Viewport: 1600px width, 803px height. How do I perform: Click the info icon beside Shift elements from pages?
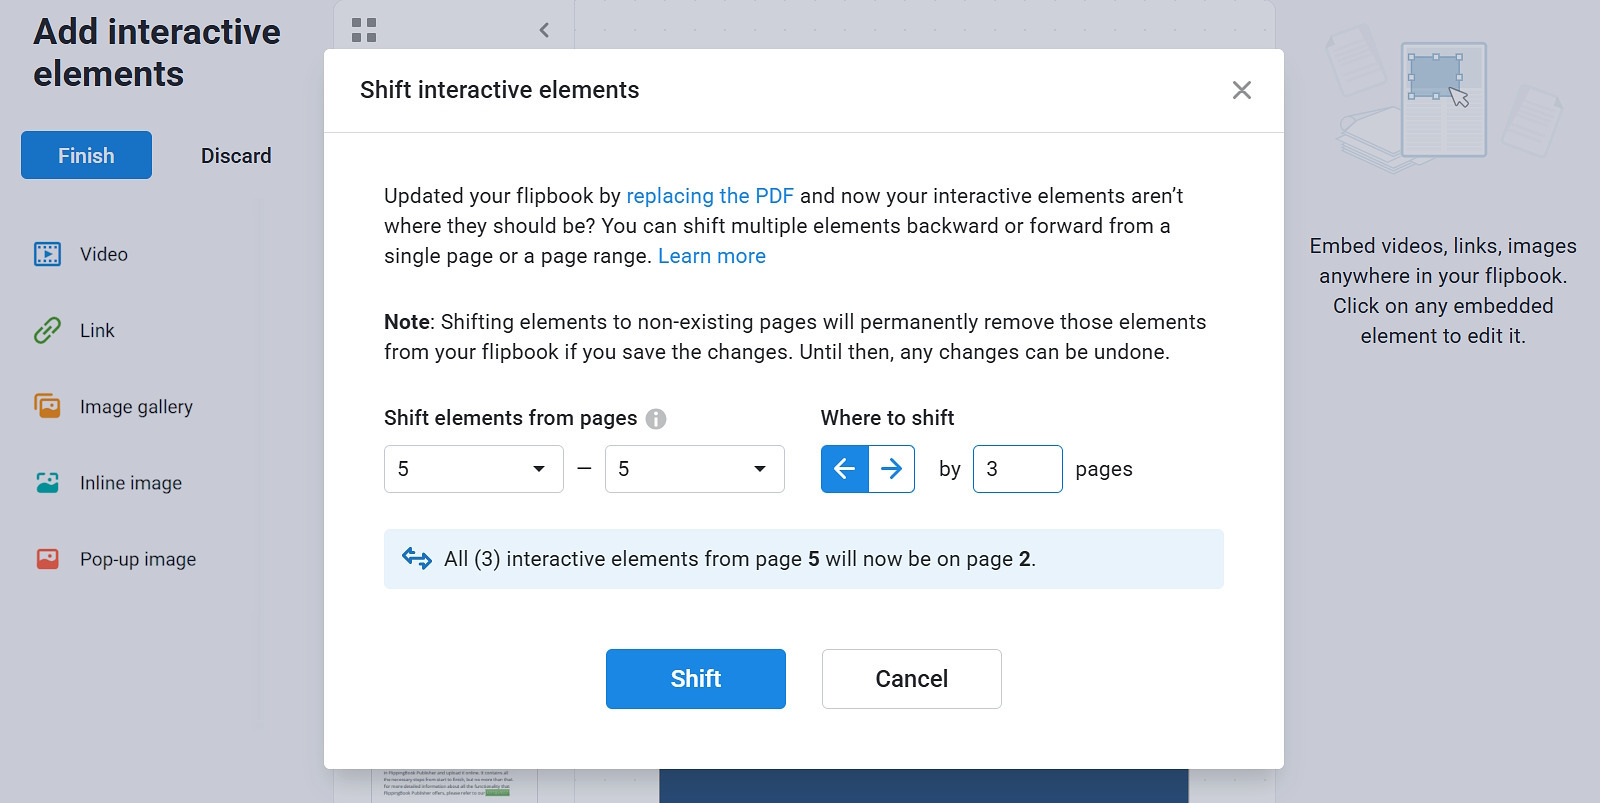tap(656, 419)
